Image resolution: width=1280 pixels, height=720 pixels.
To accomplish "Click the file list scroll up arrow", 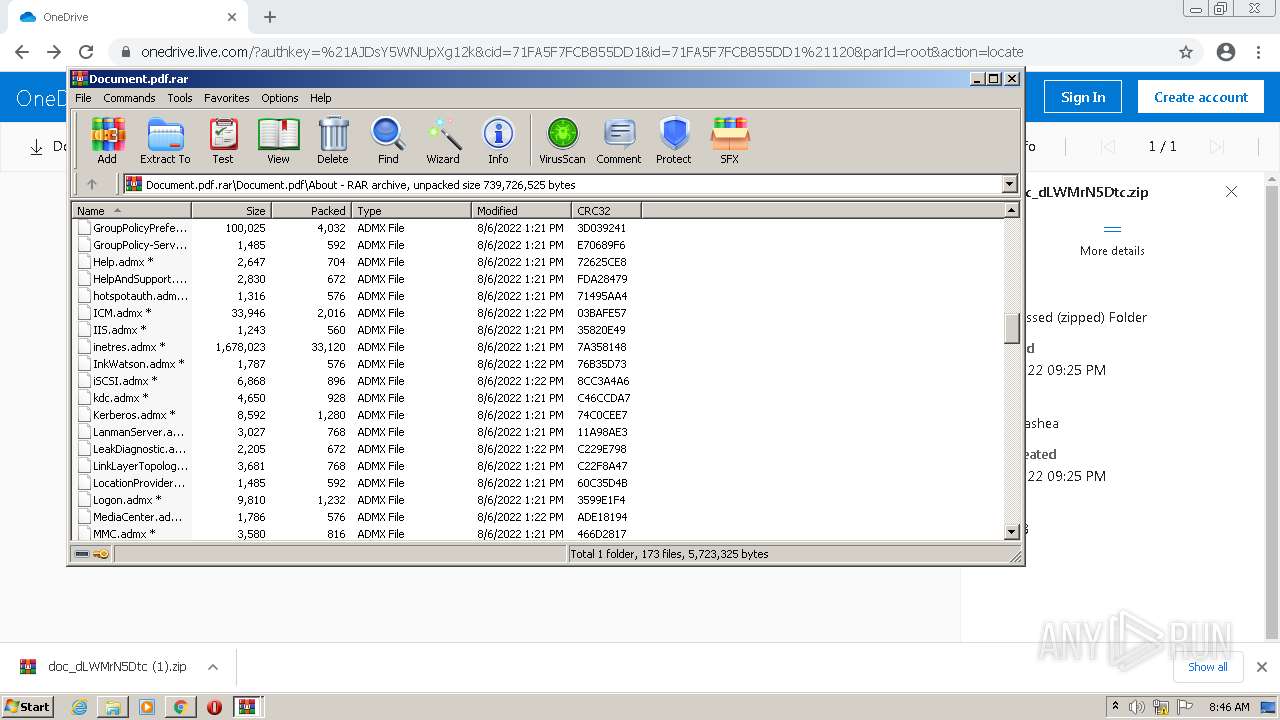I will pos(1012,210).
